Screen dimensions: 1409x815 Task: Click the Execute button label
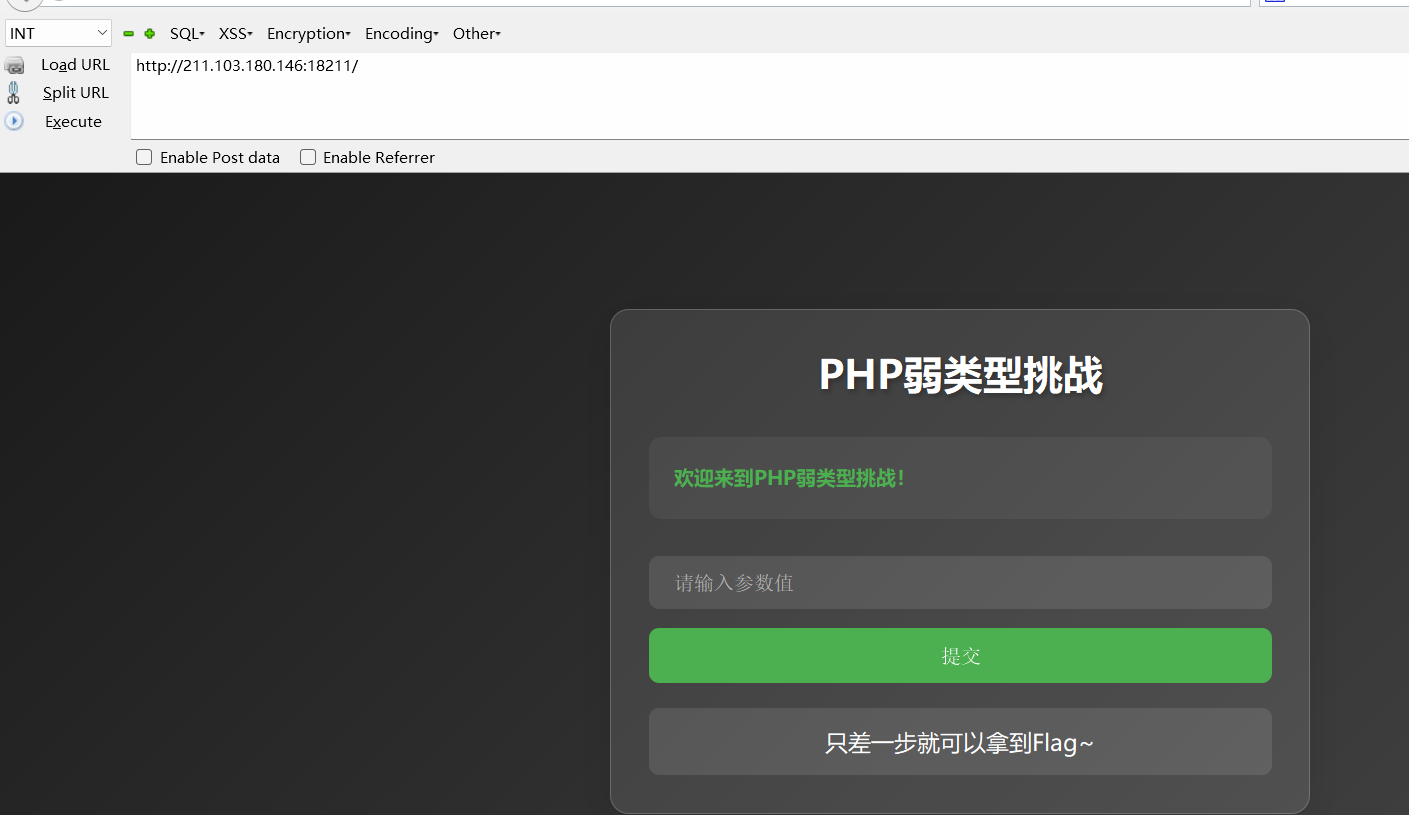click(x=73, y=122)
